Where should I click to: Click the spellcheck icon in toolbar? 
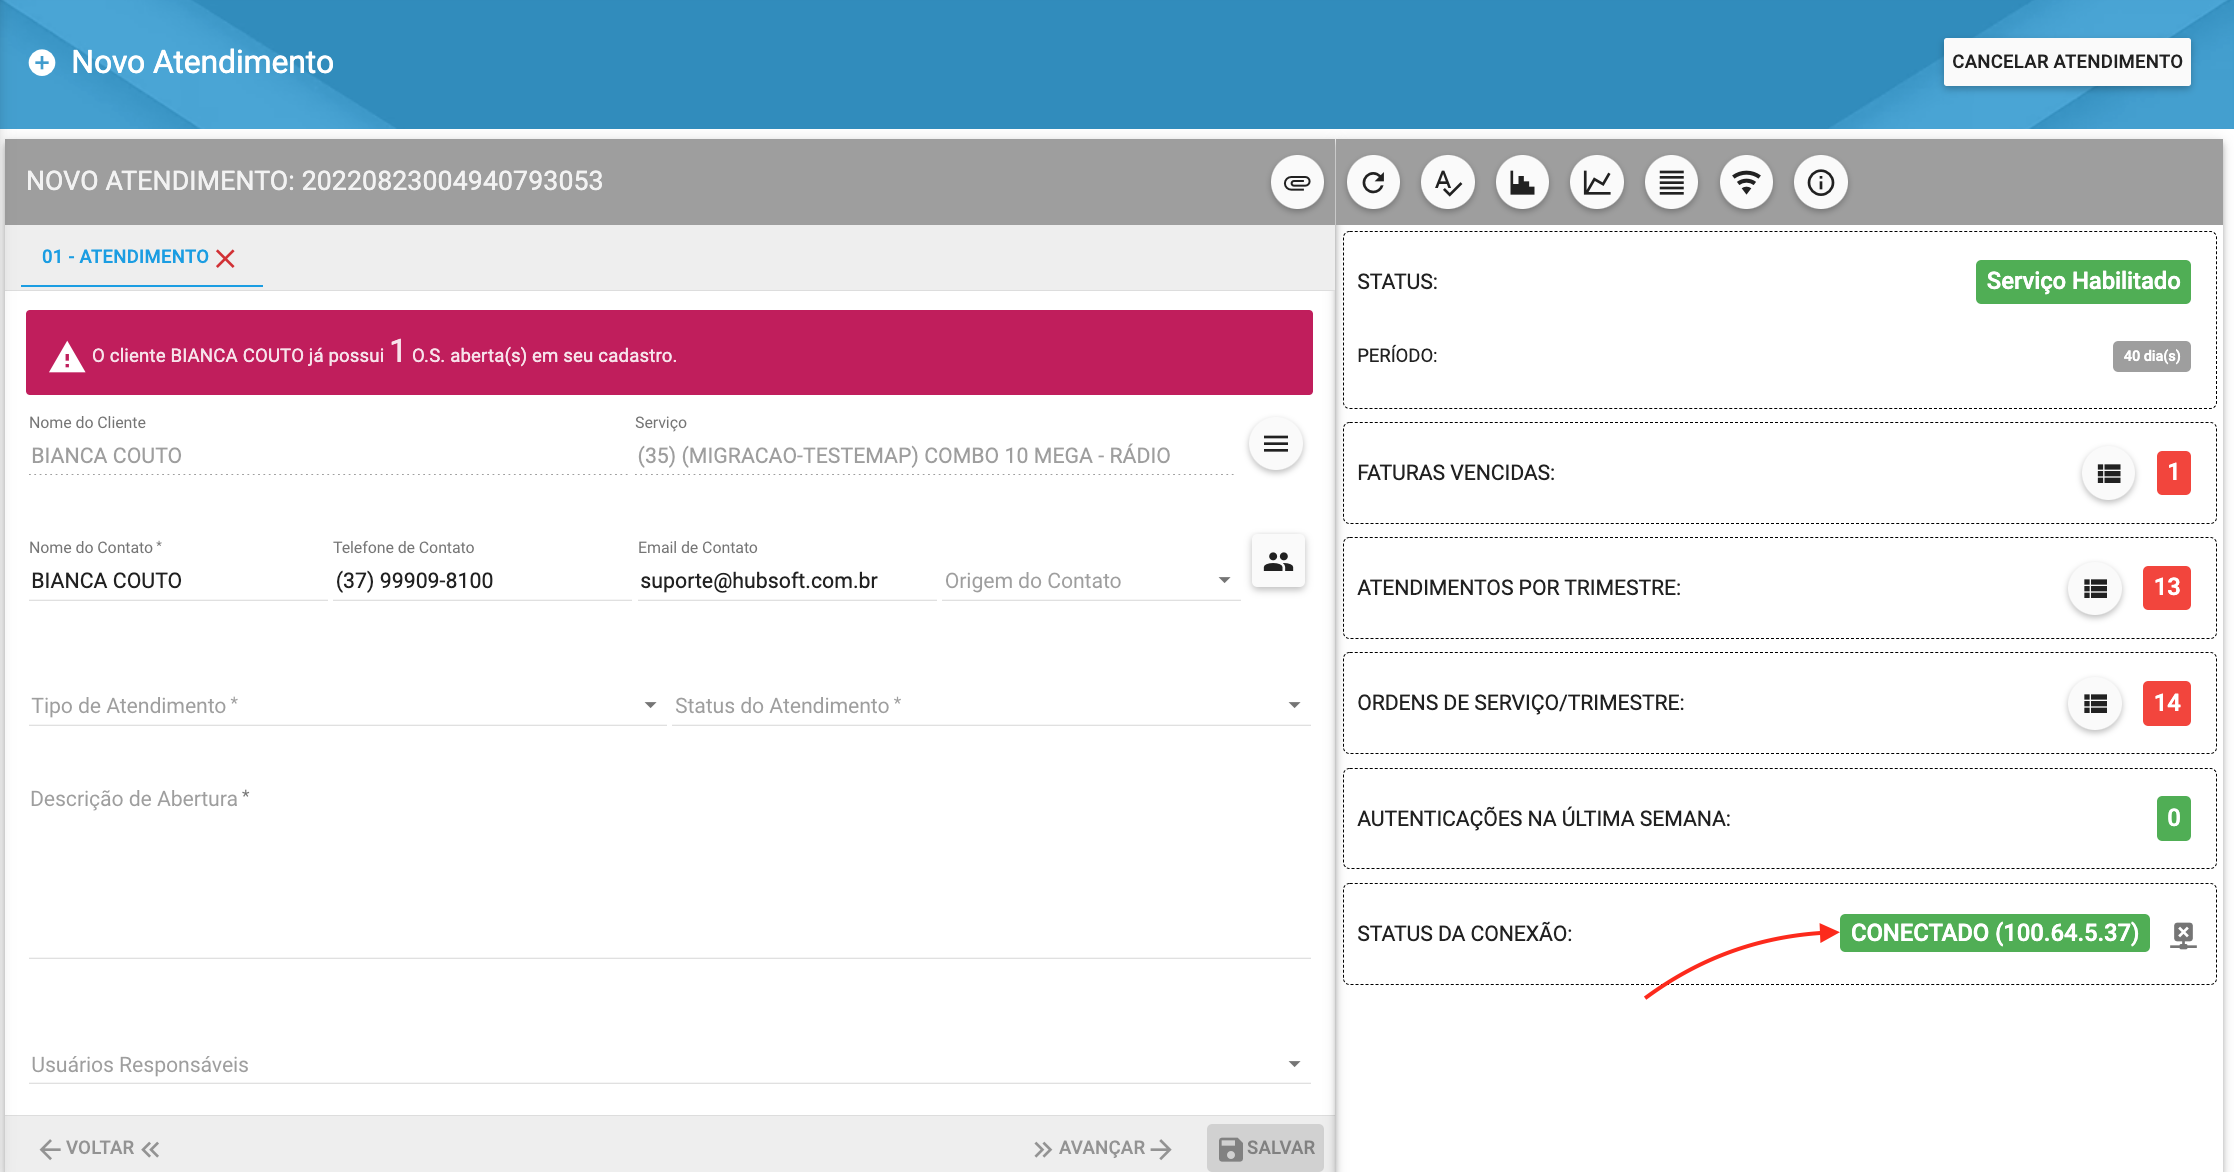[1448, 183]
